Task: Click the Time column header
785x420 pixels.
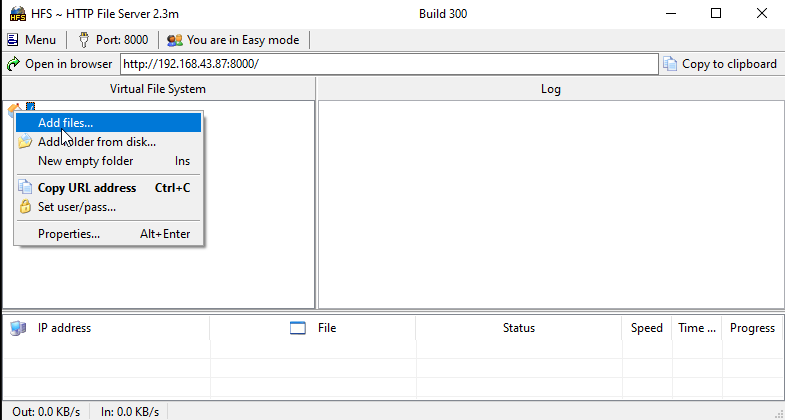Action: coord(697,328)
